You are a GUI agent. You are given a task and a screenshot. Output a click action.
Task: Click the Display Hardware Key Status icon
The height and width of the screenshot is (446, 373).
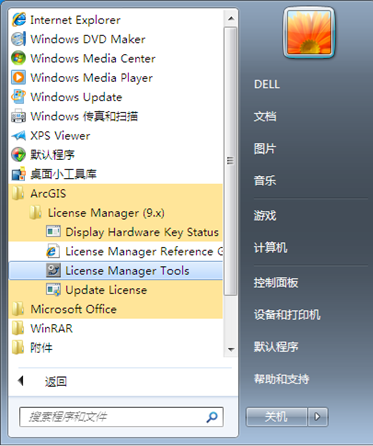[x=53, y=231]
